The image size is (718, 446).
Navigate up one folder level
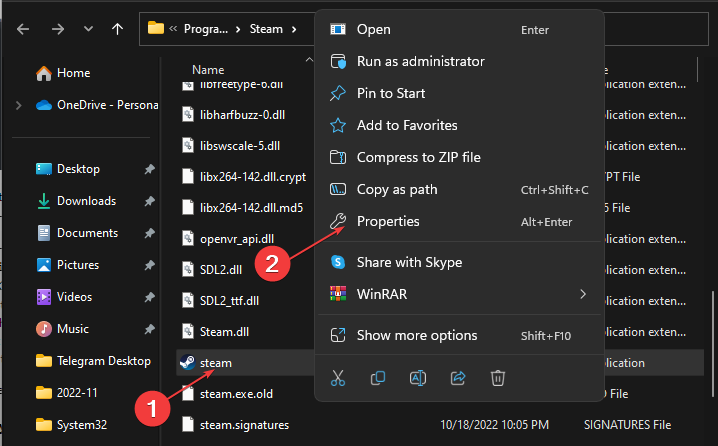[118, 29]
